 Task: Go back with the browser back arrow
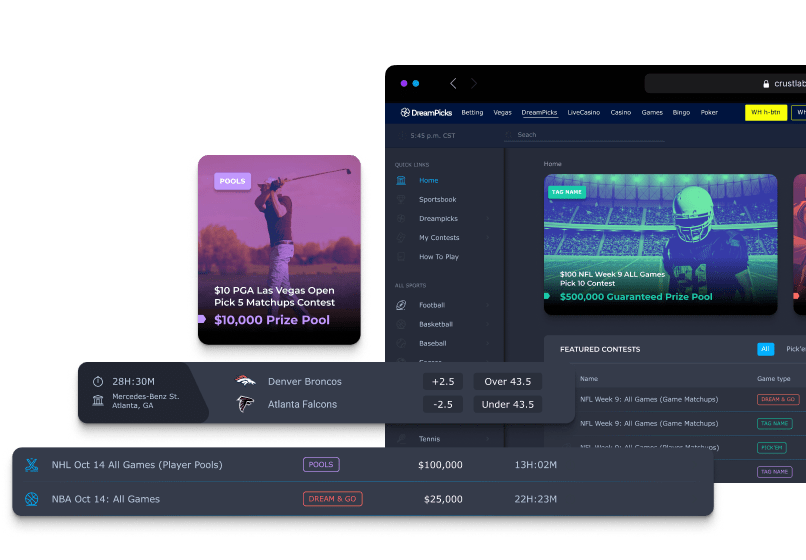(453, 84)
